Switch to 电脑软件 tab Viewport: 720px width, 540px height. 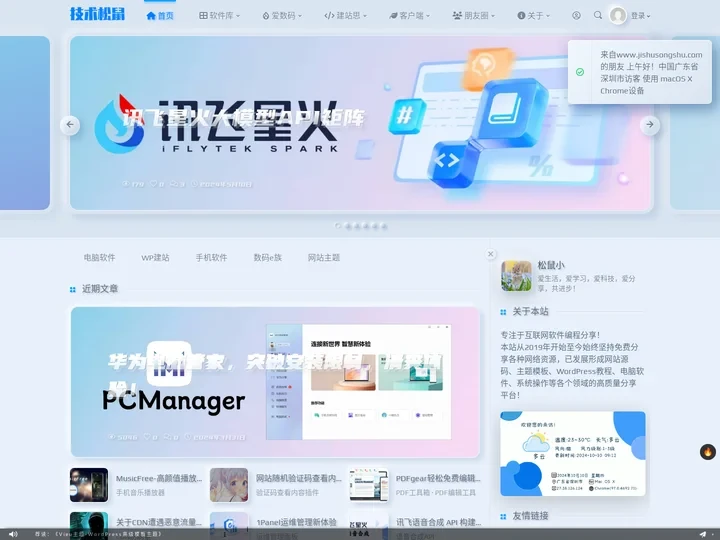[x=99, y=258]
